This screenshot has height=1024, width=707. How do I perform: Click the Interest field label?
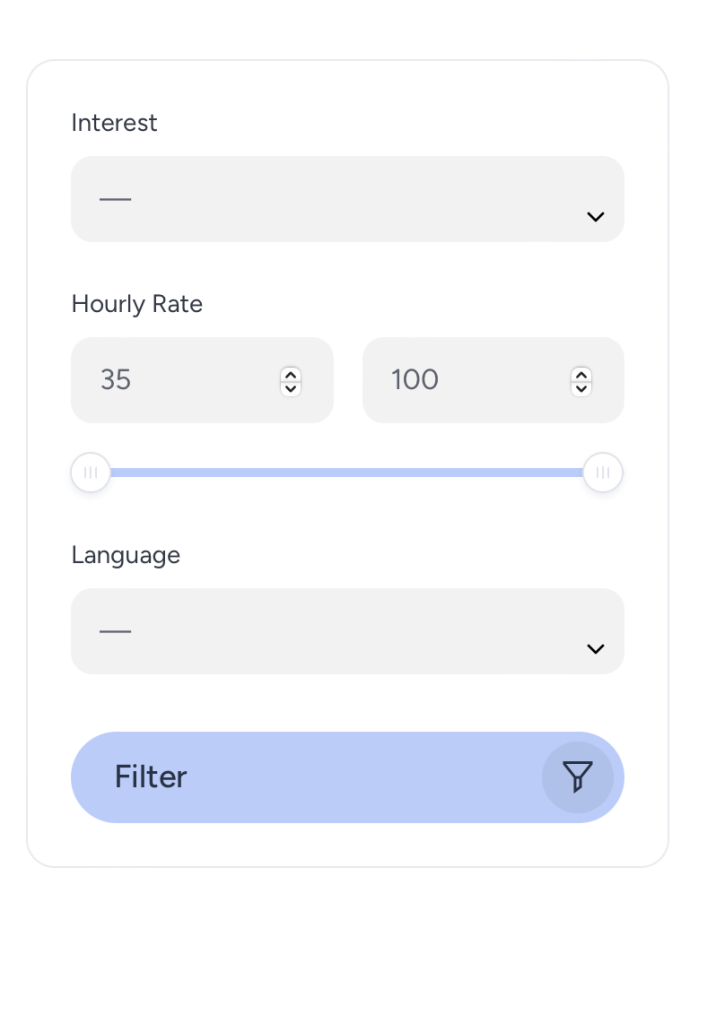(x=114, y=123)
